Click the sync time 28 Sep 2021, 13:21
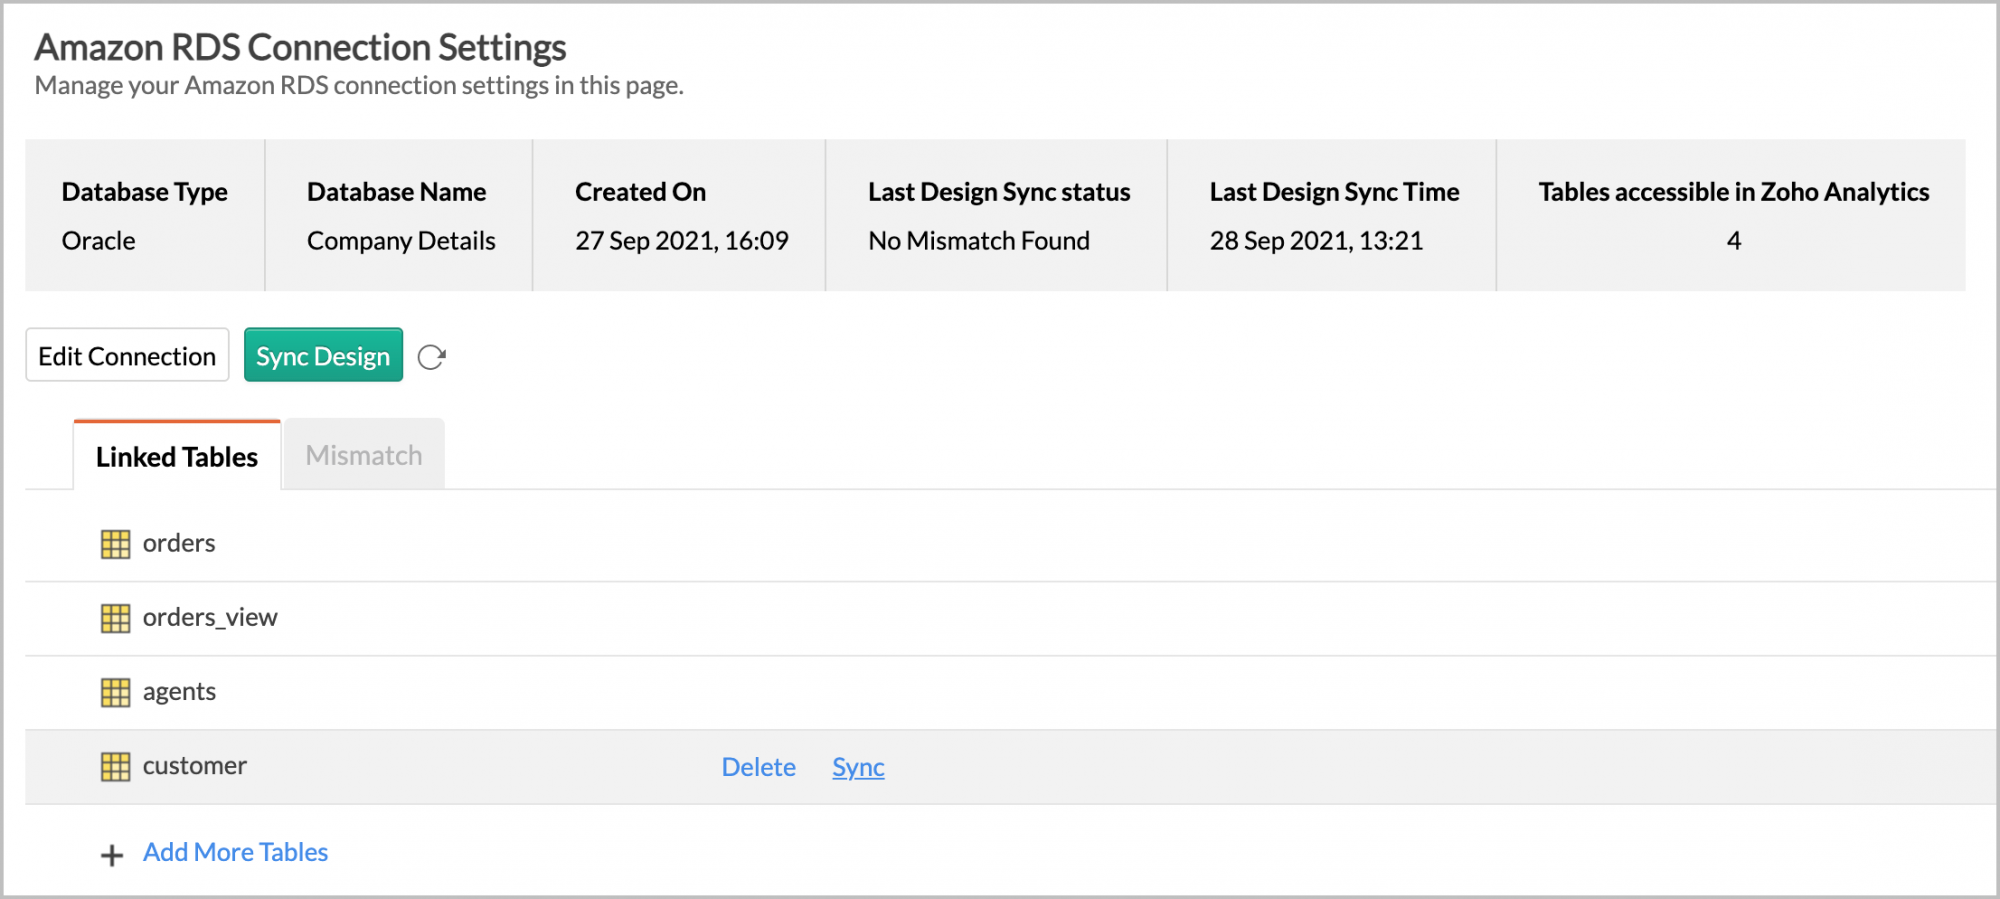The image size is (2000, 899). pyautogui.click(x=1316, y=241)
